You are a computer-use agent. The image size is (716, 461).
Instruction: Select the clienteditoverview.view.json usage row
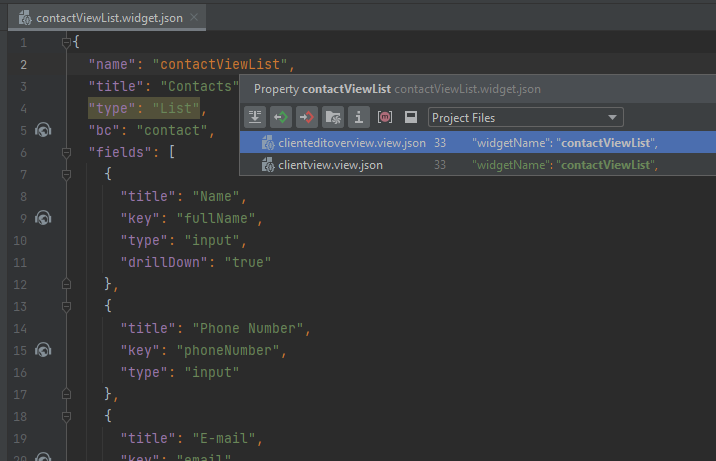(x=478, y=143)
